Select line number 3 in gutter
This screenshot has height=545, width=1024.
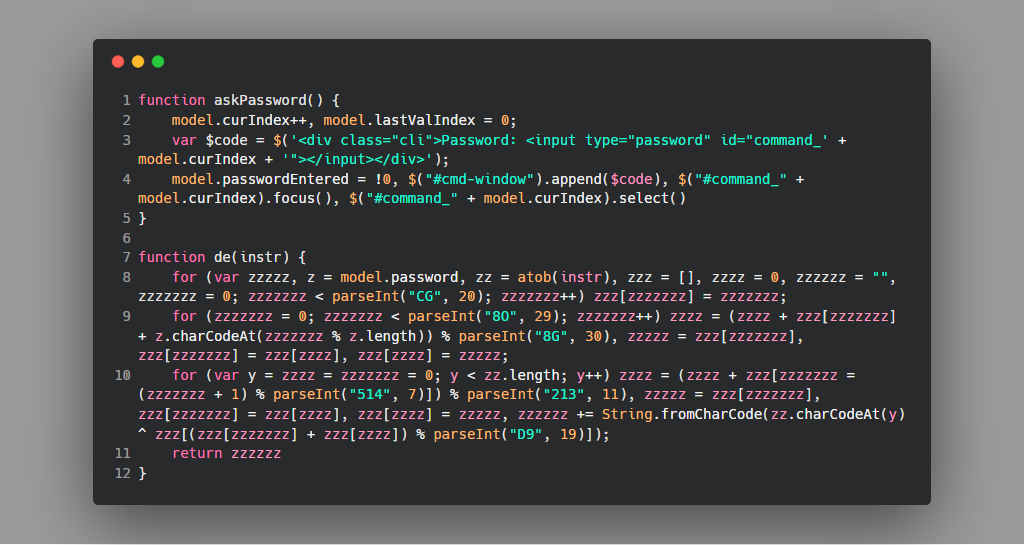127,140
